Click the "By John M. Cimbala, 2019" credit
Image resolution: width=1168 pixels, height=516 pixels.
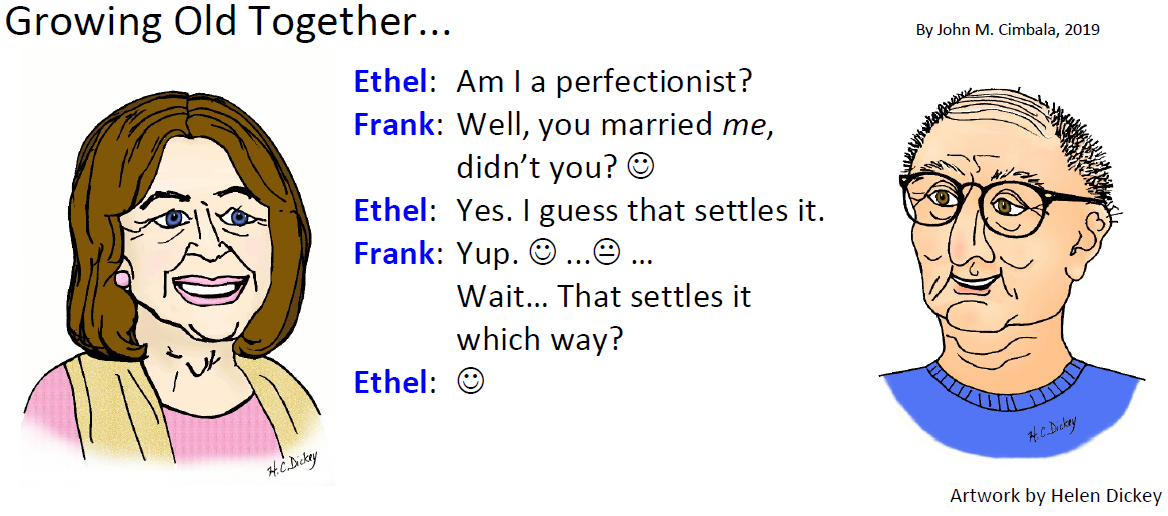click(x=1009, y=31)
